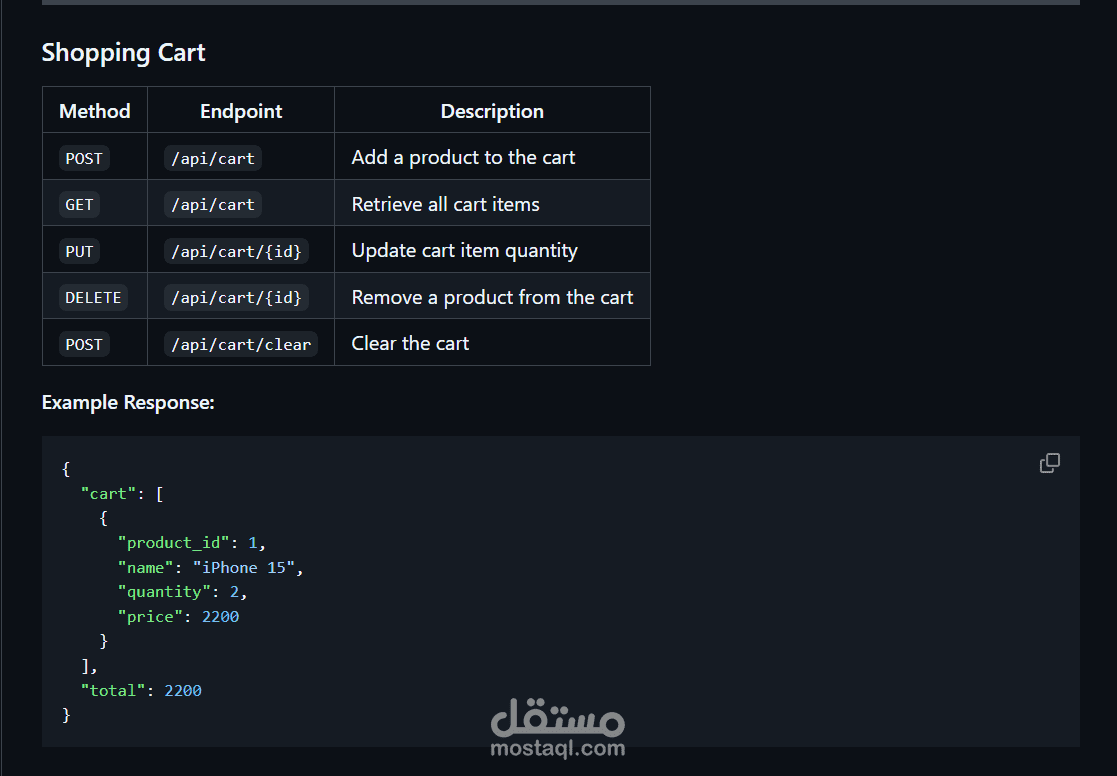This screenshot has width=1117, height=776.
Task: Click "Remove a product from the cart" text
Action: pos(492,297)
